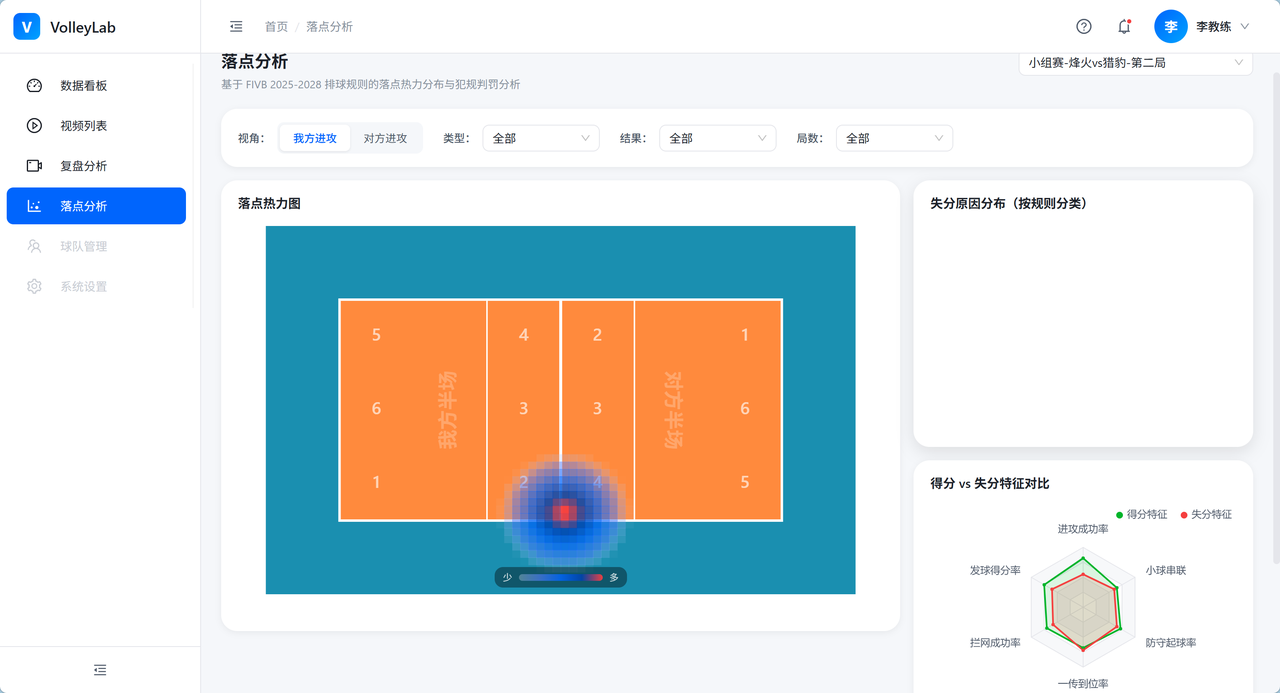
Task: Open 落点分析 menu item
Action: 96,206
